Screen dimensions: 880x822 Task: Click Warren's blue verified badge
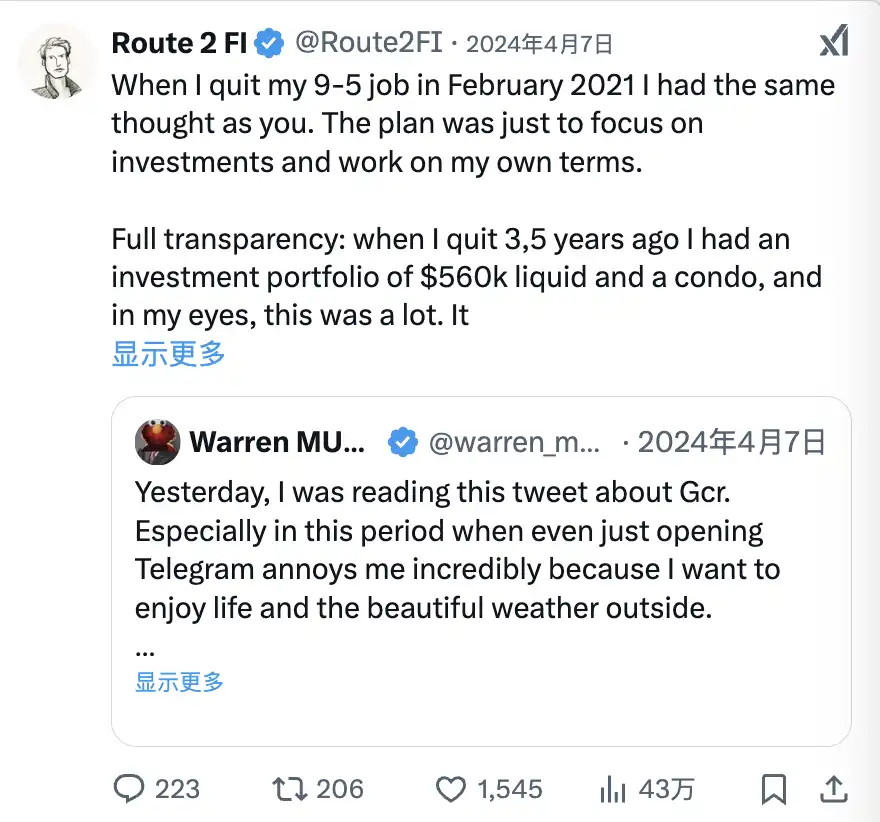[402, 442]
